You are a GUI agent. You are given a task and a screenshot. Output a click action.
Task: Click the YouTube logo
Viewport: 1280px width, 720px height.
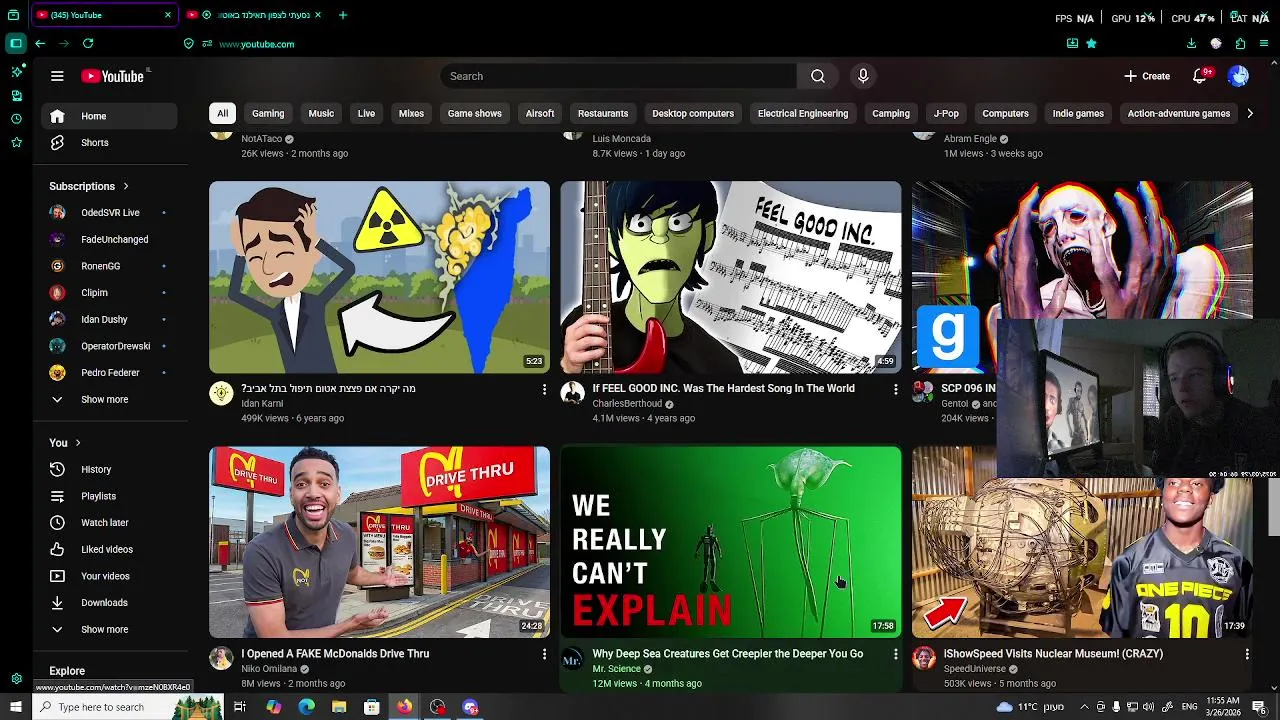tap(113, 76)
